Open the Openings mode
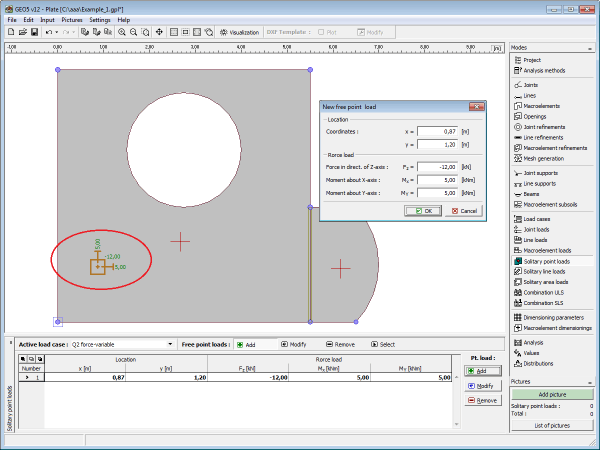The image size is (600, 450). [536, 116]
